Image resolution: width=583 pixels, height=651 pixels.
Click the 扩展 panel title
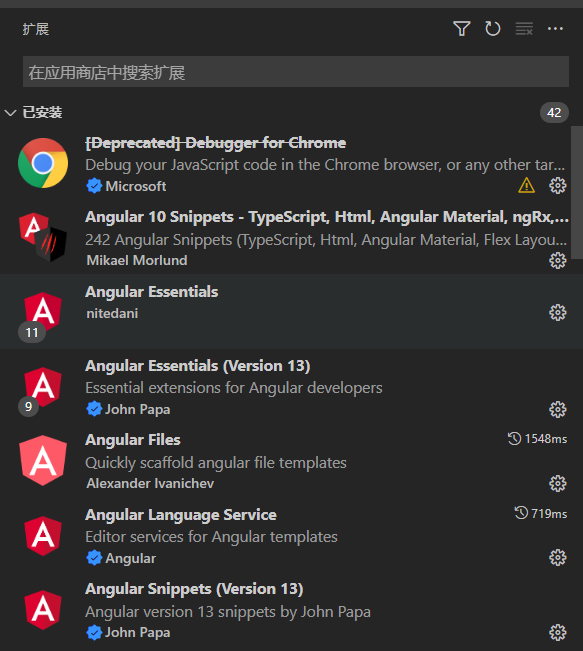coord(36,29)
